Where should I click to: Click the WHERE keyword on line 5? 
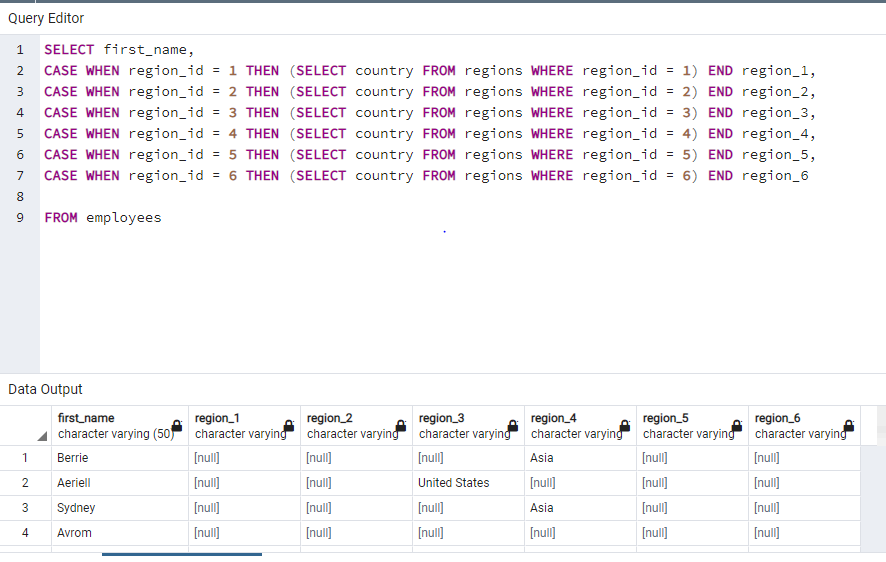pos(552,133)
